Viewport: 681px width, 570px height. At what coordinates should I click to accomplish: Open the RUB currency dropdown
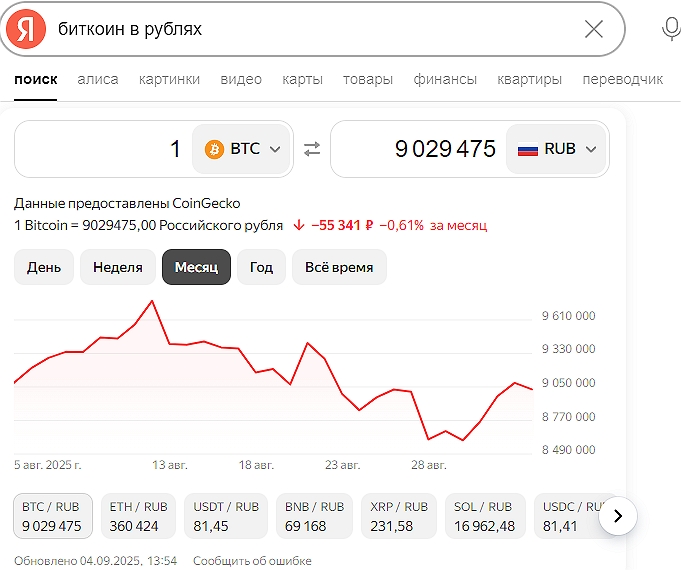pyautogui.click(x=556, y=149)
